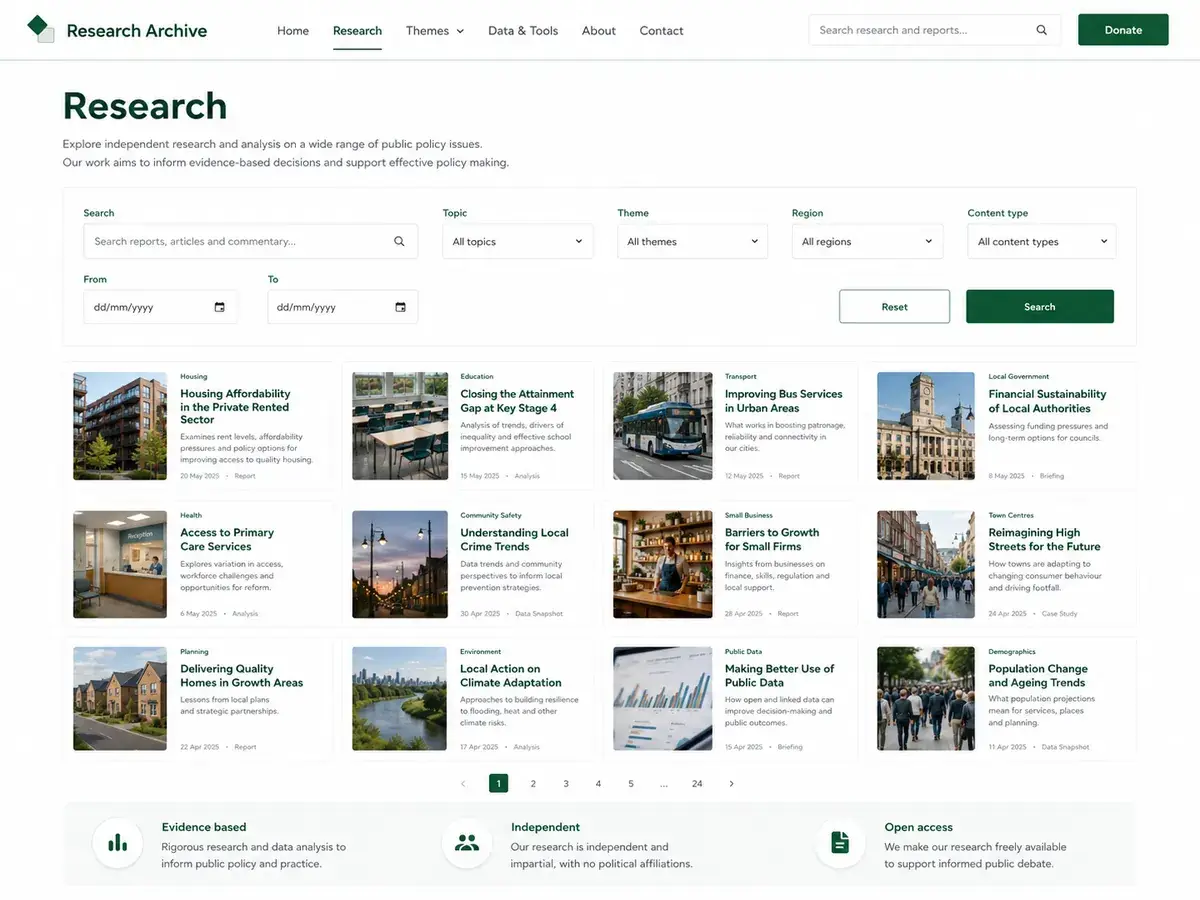The image size is (1200, 900).
Task: Click the Independent people icon
Action: click(467, 843)
